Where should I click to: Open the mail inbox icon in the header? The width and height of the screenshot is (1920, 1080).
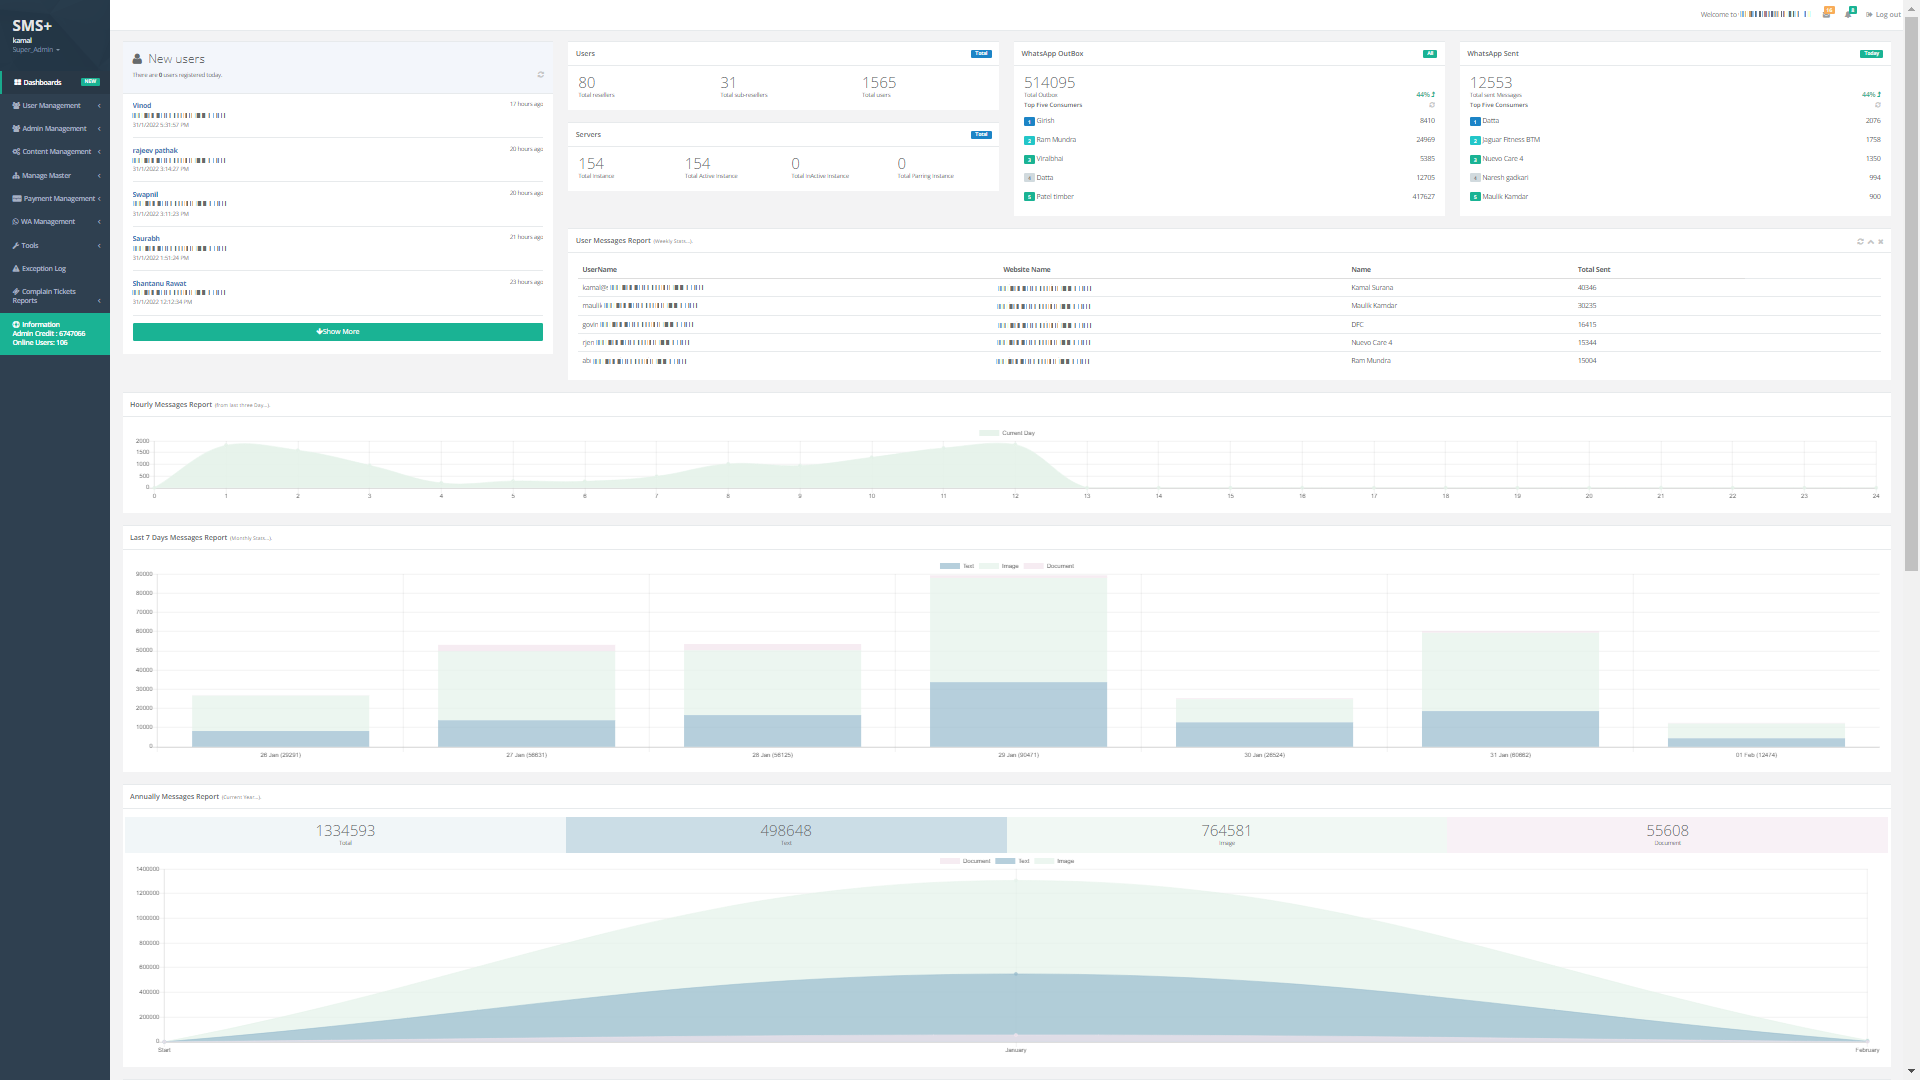coord(1827,14)
